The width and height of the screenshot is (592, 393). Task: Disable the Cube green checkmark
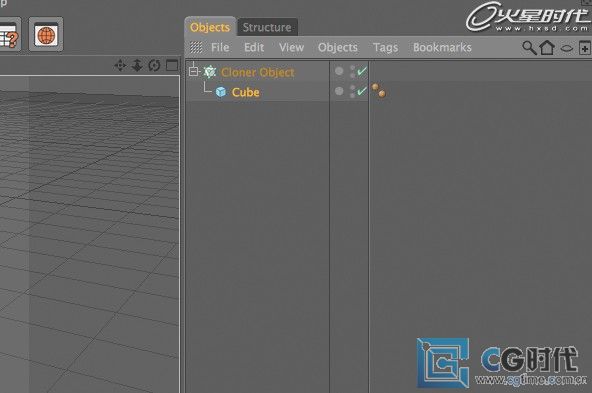tap(362, 91)
